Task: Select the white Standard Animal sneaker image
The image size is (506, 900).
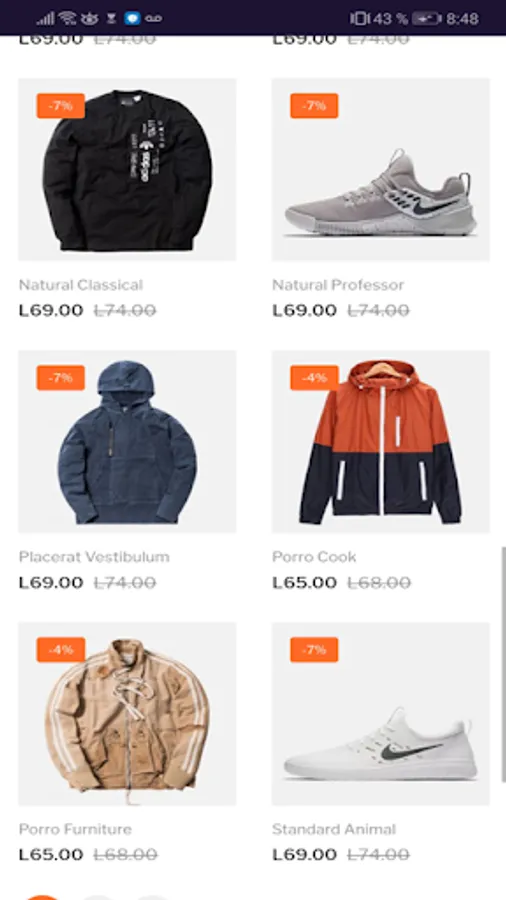Action: point(380,713)
